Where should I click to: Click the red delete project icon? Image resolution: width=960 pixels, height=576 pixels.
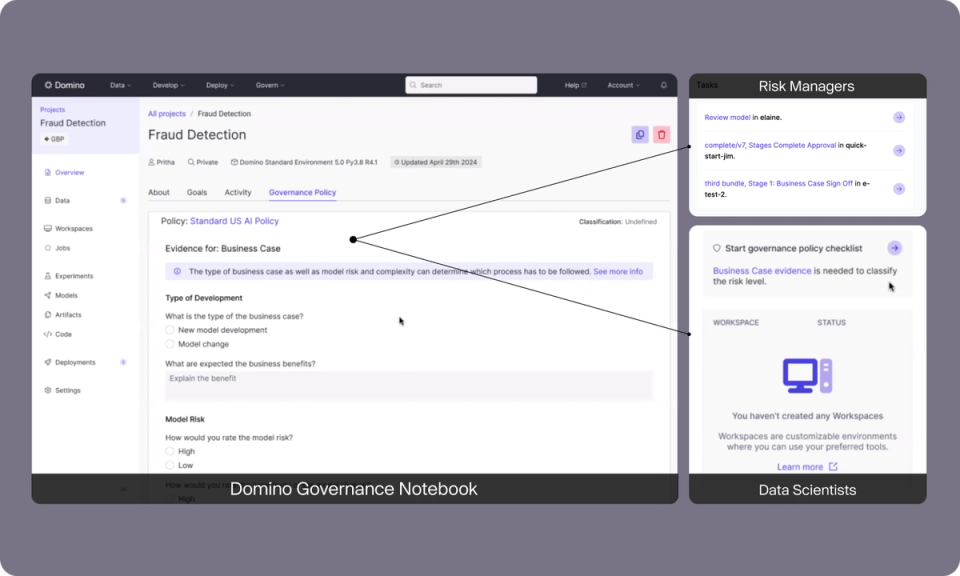[x=661, y=134]
